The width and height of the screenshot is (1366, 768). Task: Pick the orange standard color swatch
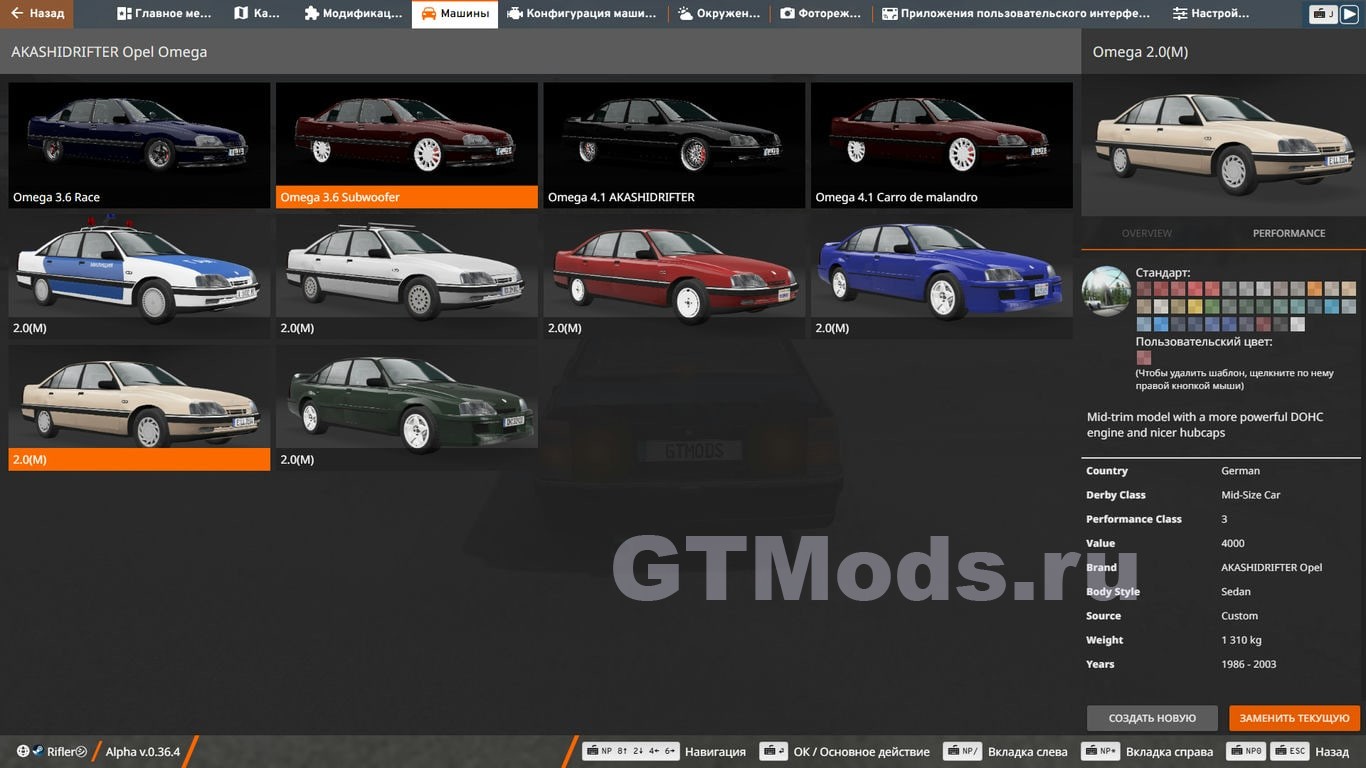1315,289
